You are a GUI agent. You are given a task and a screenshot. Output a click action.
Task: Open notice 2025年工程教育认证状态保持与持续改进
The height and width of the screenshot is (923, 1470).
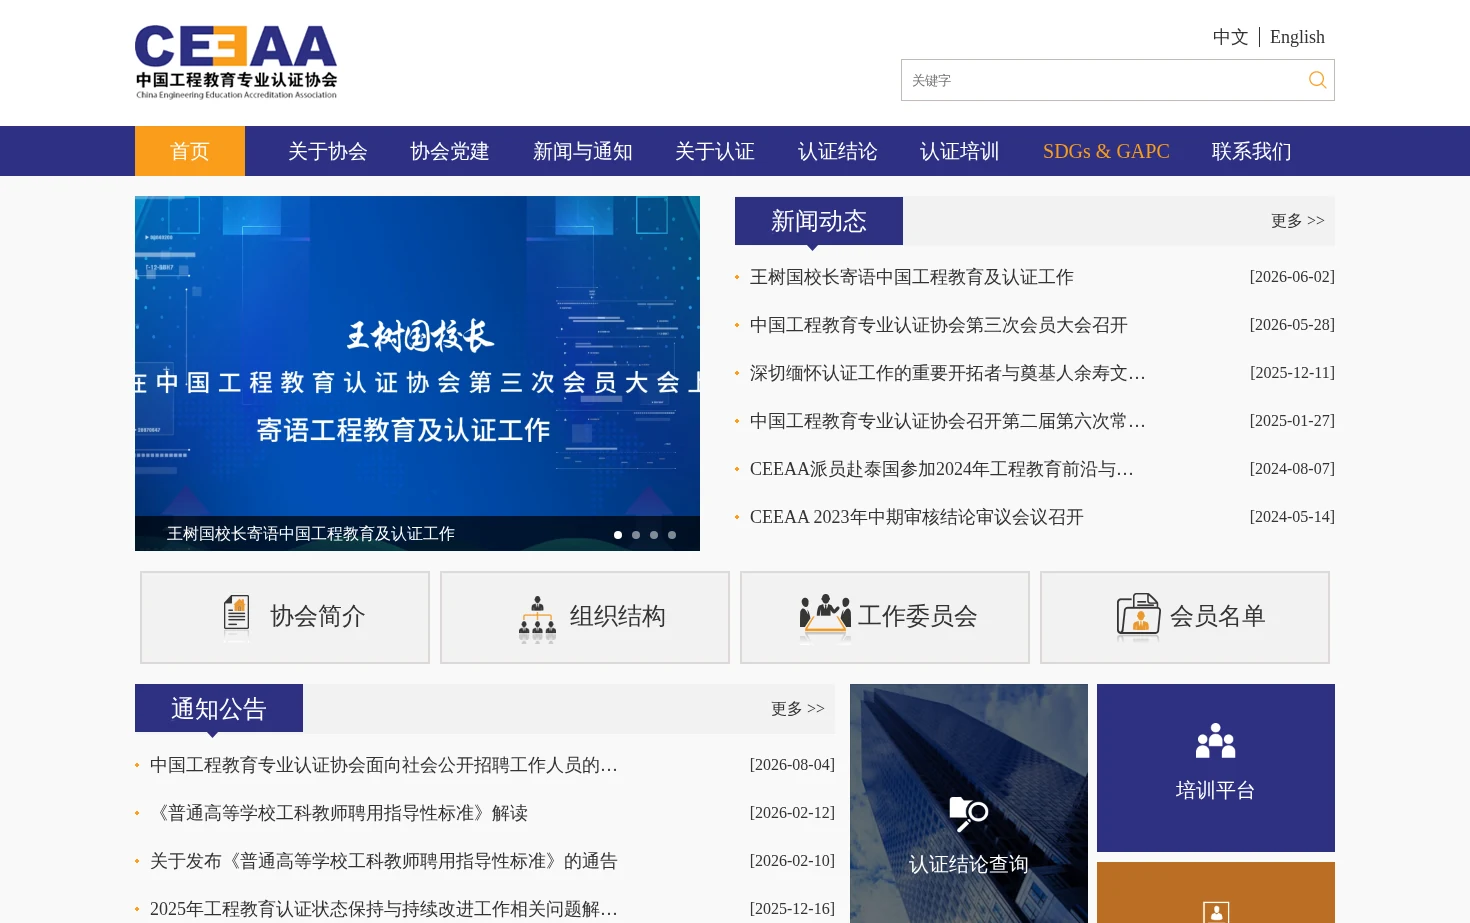click(x=384, y=909)
